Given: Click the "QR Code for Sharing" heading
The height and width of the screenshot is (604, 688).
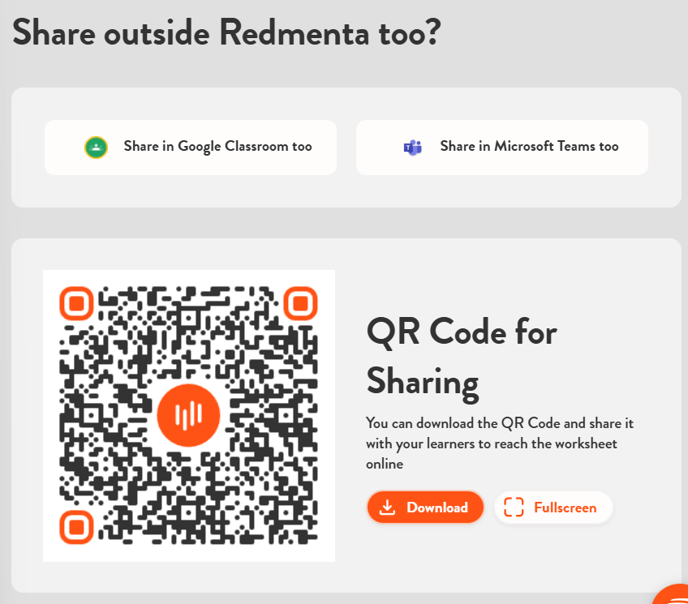Looking at the screenshot, I should (x=461, y=355).
